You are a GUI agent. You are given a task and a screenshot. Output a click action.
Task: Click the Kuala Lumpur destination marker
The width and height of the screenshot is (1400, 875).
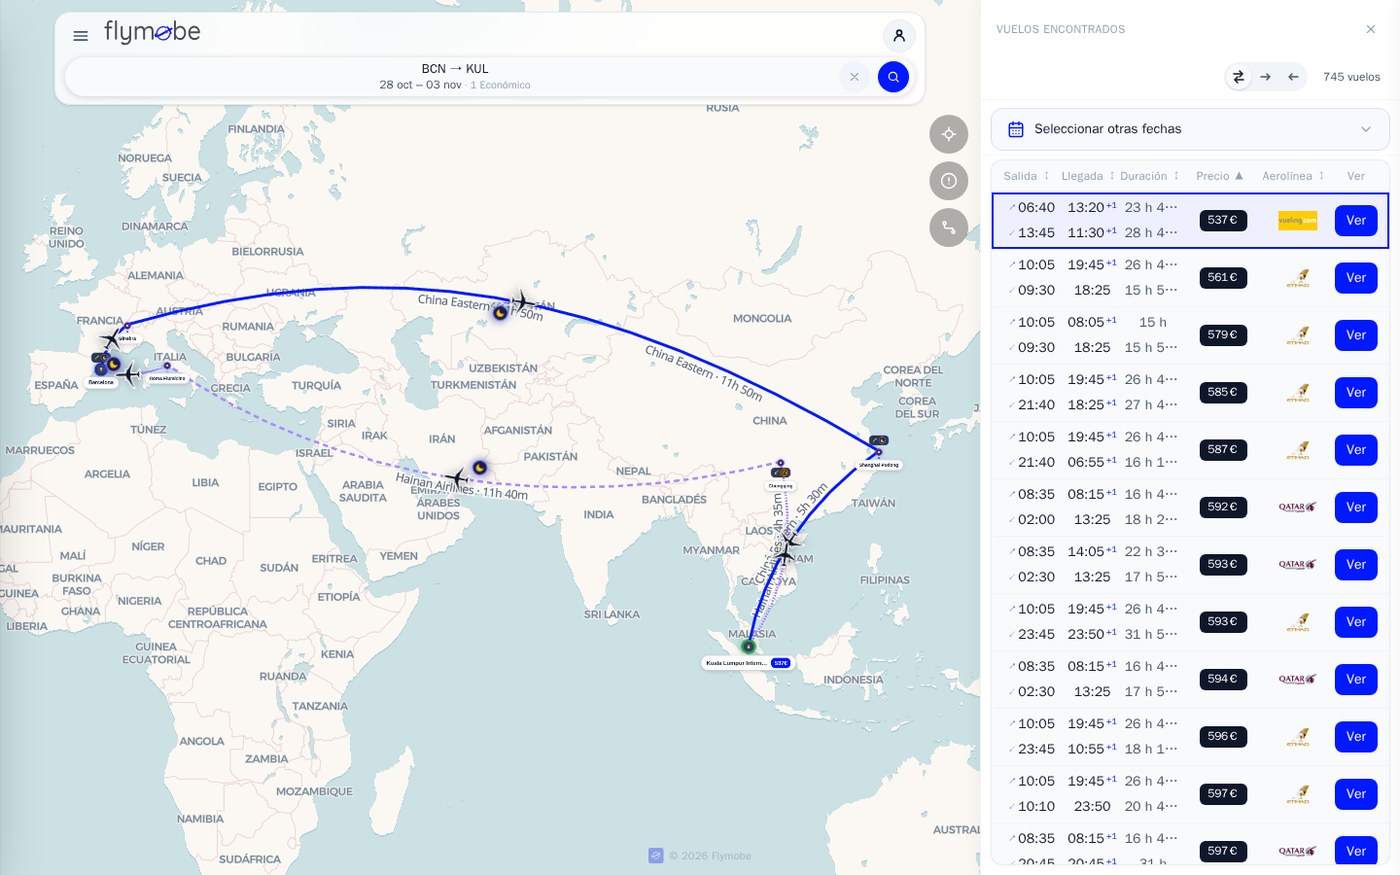748,647
